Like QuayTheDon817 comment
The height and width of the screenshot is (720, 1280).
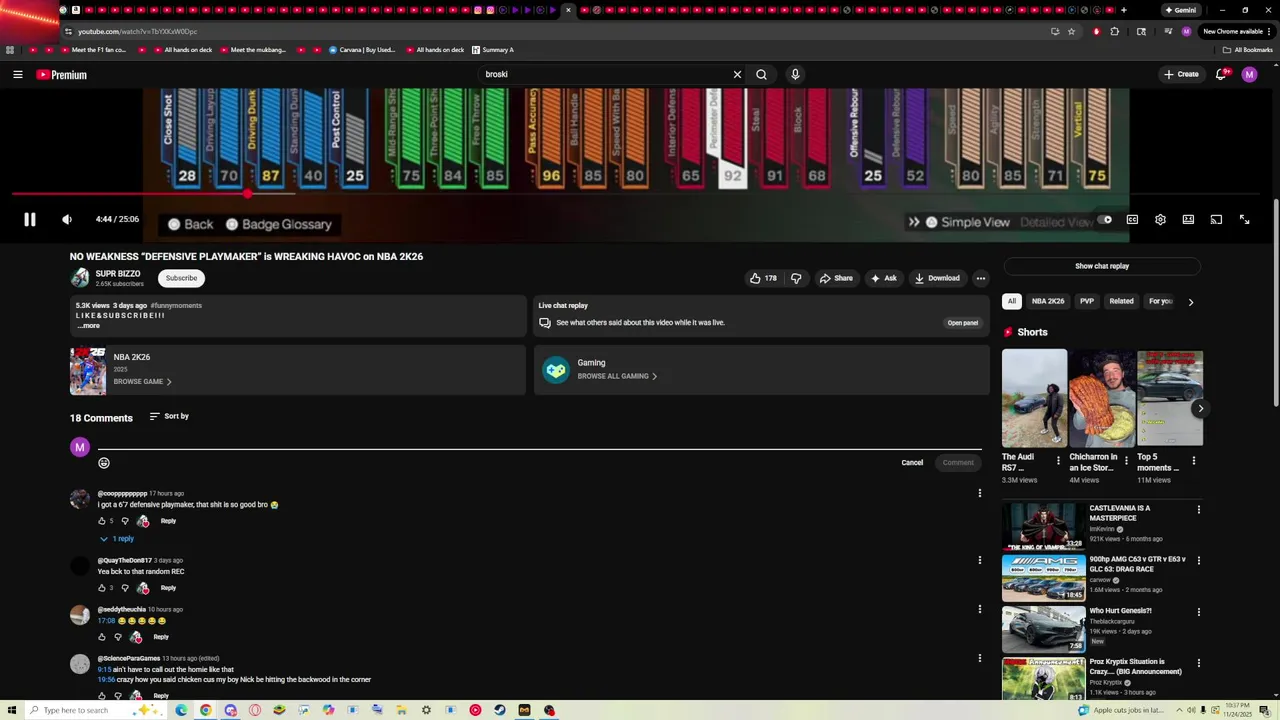click(x=102, y=588)
